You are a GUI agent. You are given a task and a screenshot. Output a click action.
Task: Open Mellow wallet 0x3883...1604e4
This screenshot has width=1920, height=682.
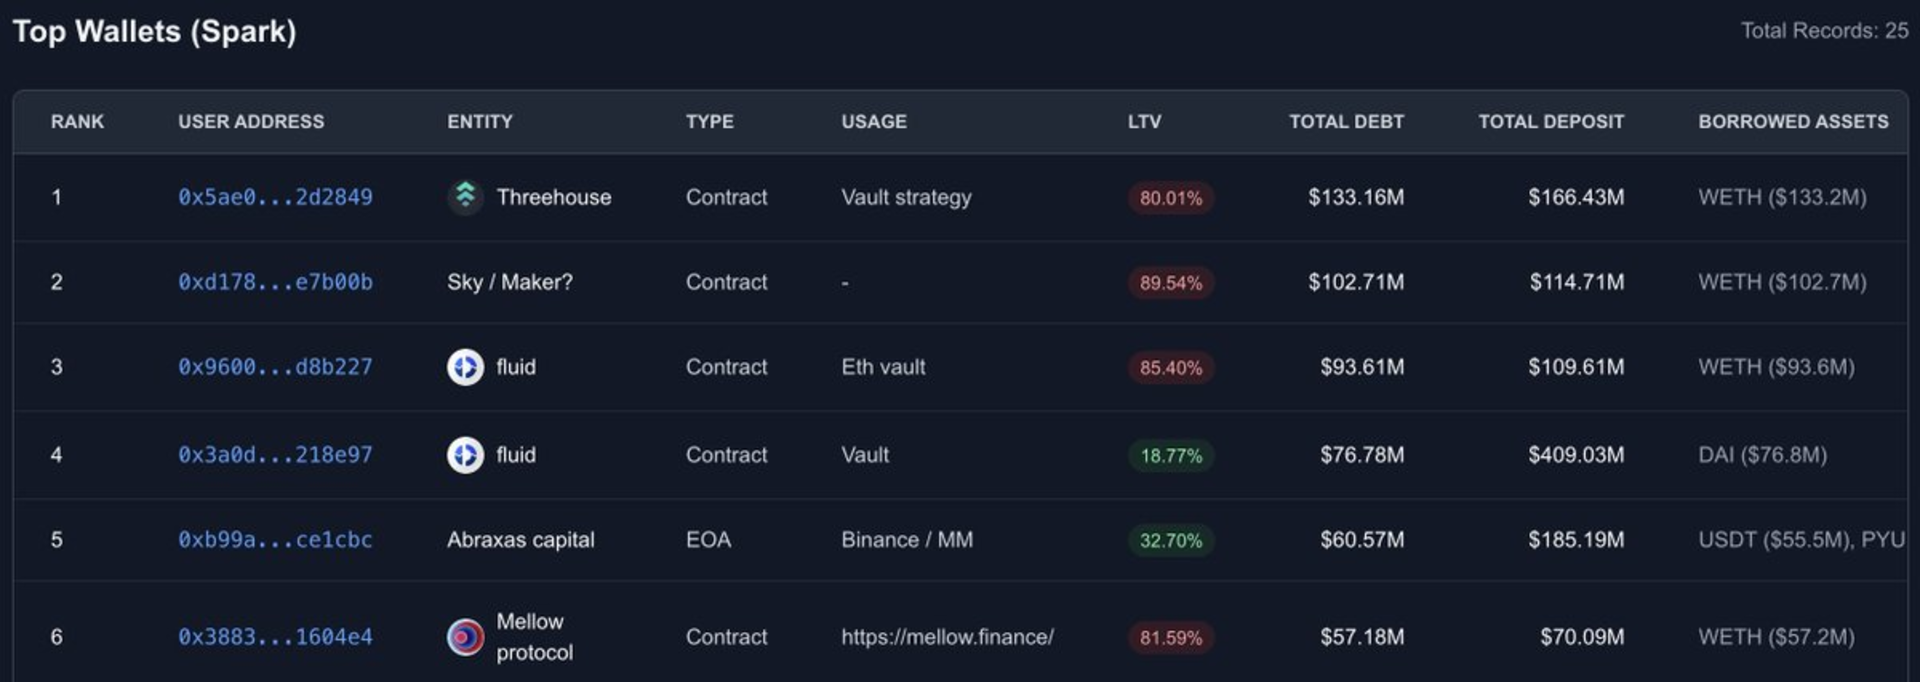click(x=274, y=636)
